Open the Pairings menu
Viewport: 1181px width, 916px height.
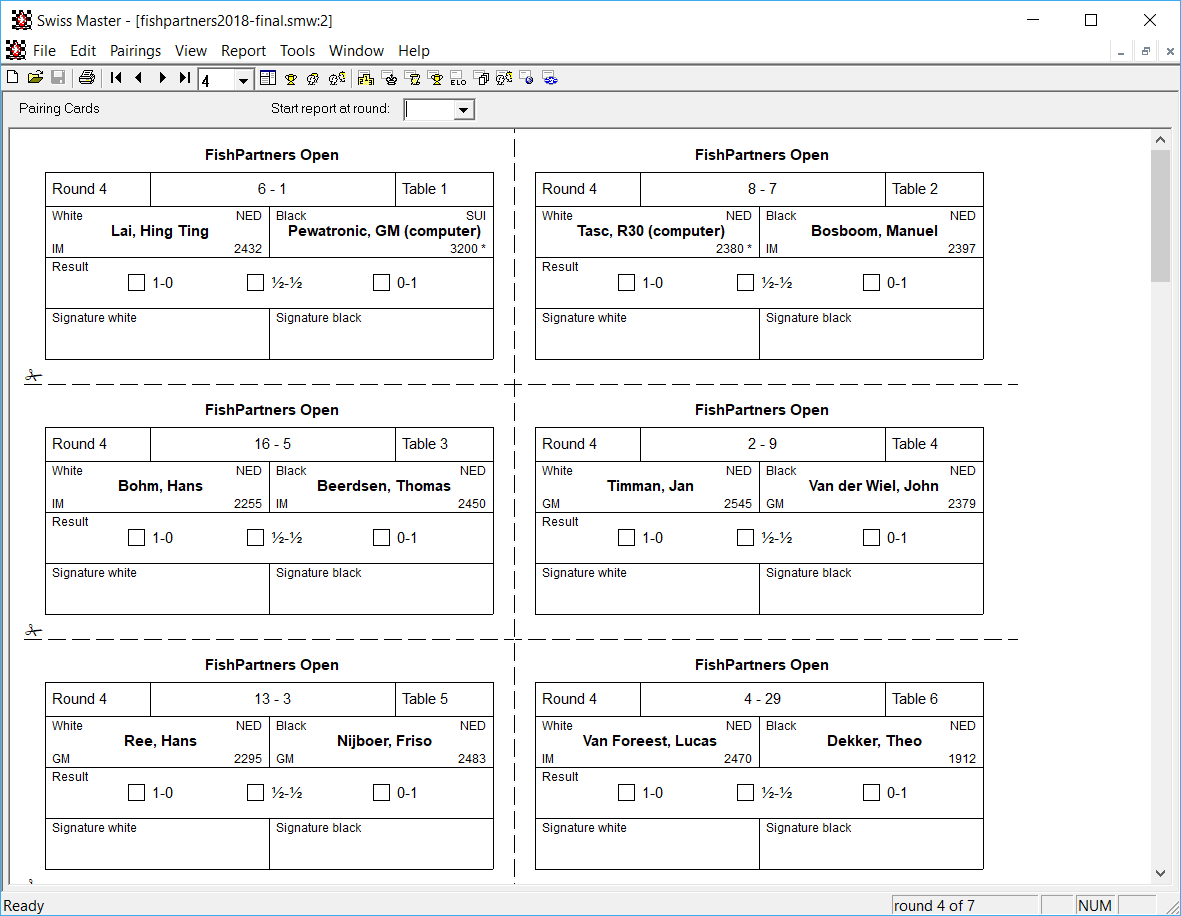click(x=136, y=50)
